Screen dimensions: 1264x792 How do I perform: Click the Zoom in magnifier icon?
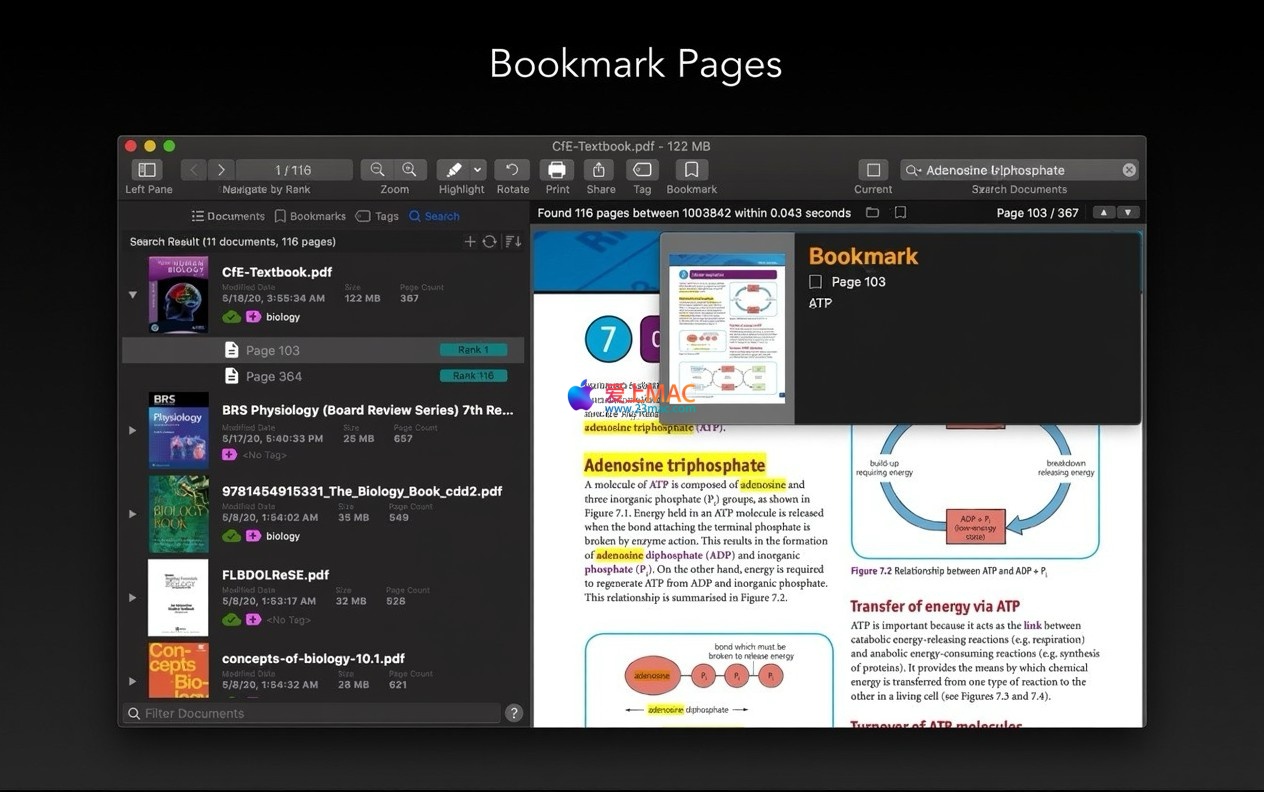(x=410, y=170)
